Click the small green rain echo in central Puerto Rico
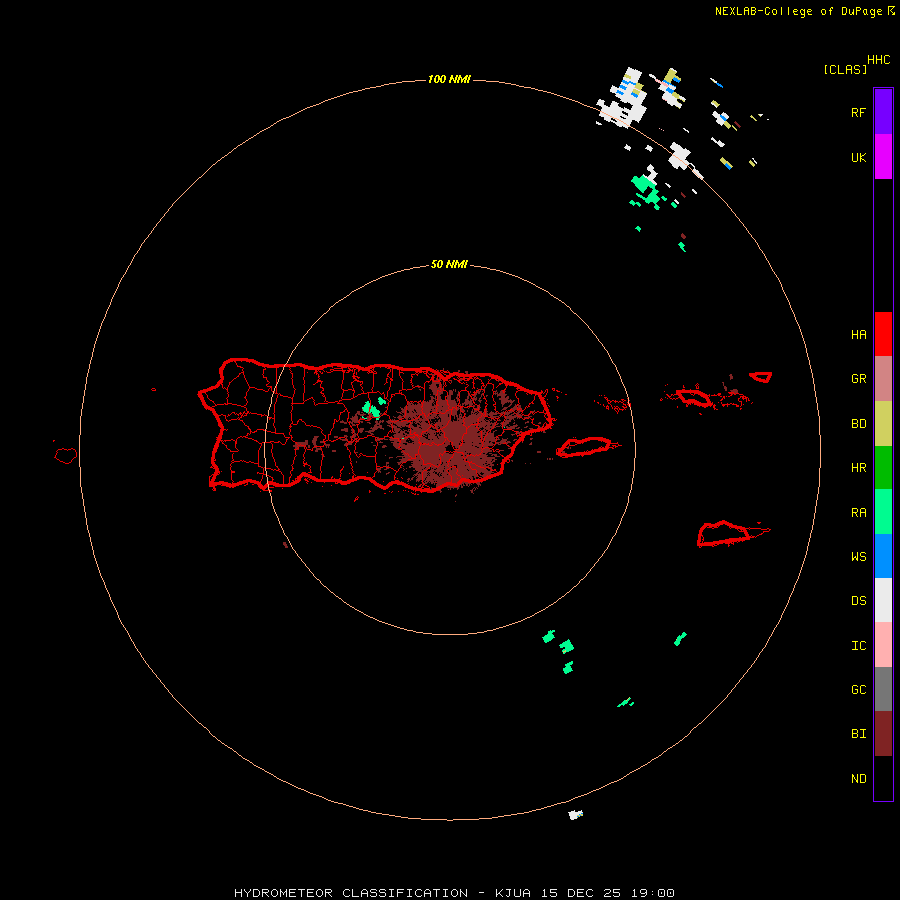The width and height of the screenshot is (900, 900). (x=373, y=408)
